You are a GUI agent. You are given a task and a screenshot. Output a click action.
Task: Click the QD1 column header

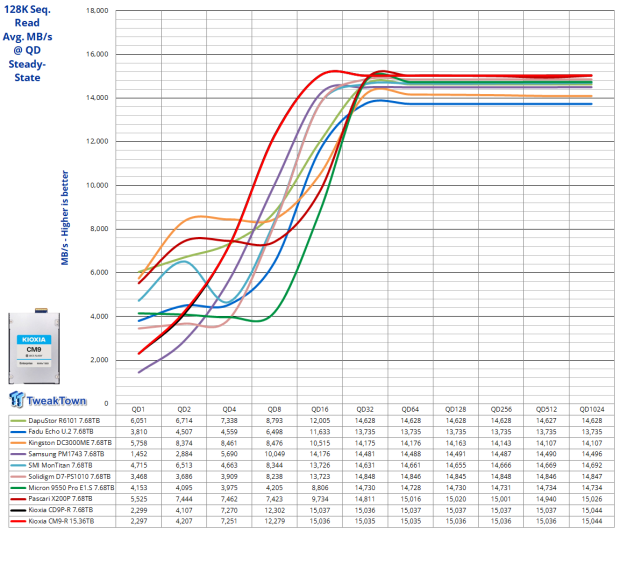pos(138,409)
